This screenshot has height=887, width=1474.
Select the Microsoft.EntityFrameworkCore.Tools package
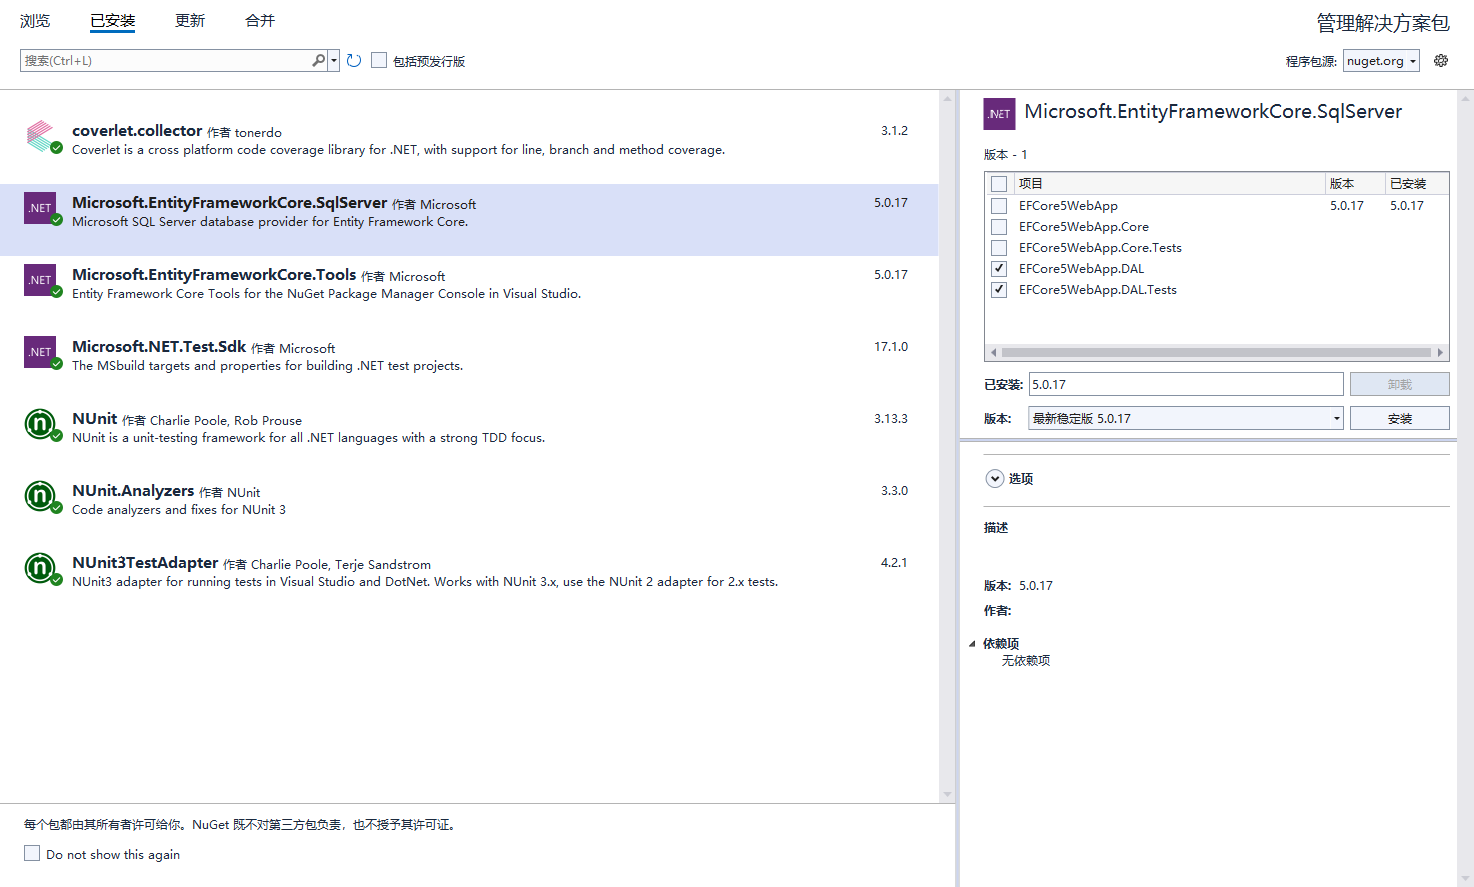point(469,292)
